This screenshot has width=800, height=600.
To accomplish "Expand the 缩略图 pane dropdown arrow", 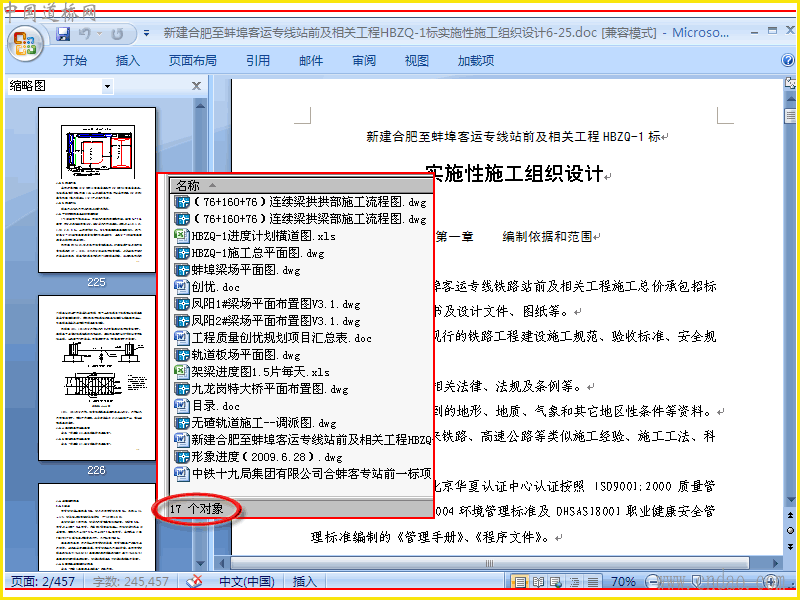I will [107, 86].
